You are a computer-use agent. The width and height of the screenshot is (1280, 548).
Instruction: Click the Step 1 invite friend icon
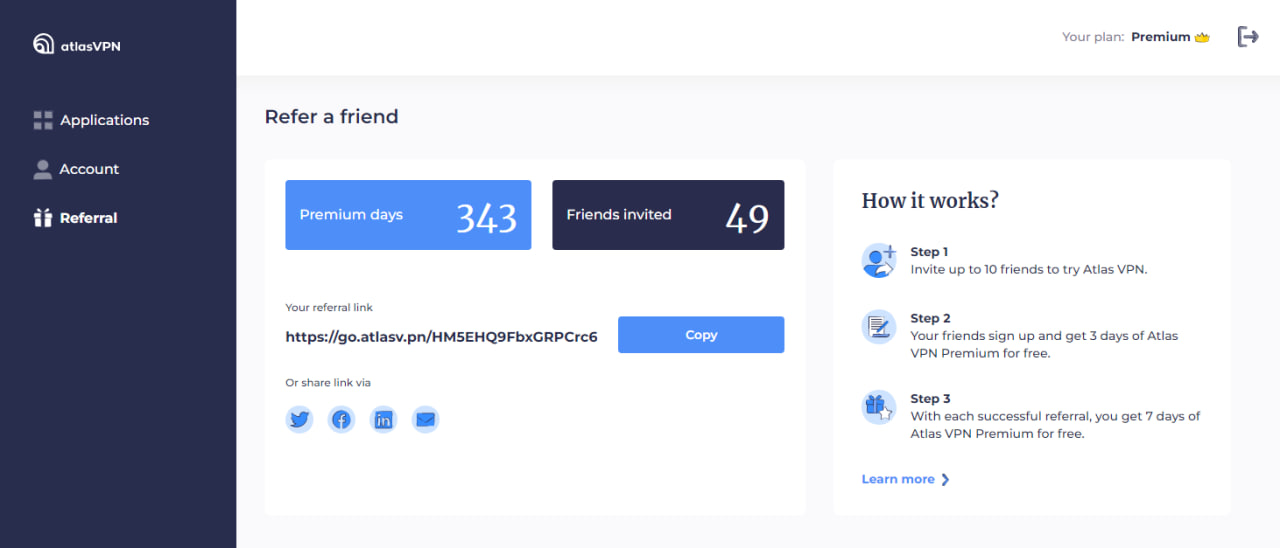click(879, 260)
